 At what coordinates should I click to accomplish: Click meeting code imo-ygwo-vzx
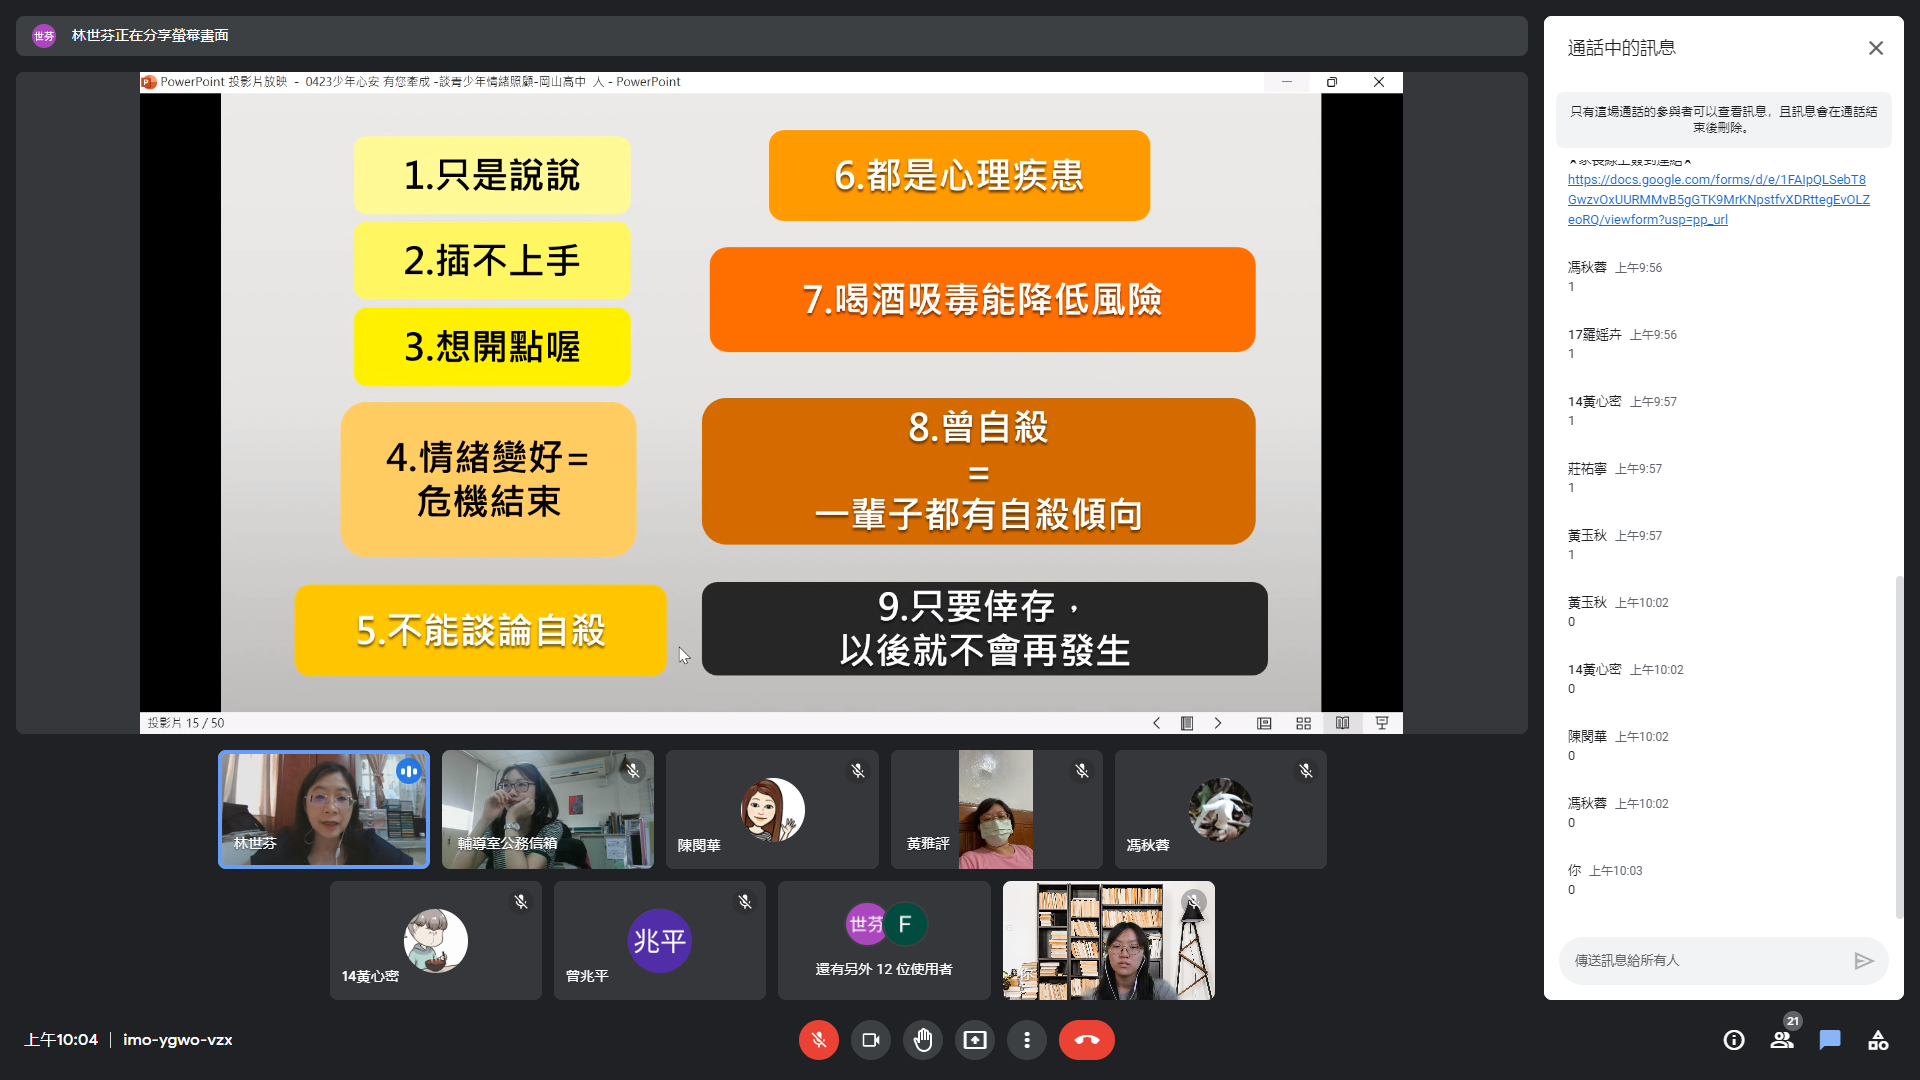[x=178, y=1040]
